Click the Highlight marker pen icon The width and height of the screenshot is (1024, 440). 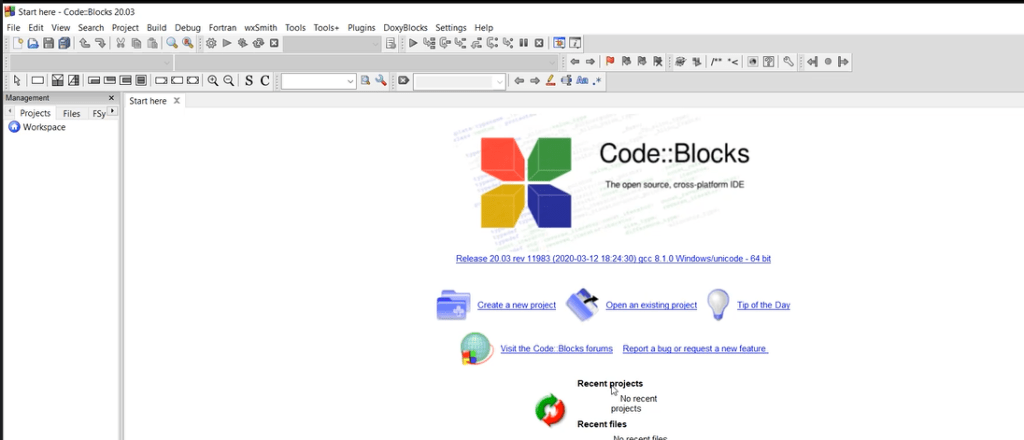tap(550, 80)
